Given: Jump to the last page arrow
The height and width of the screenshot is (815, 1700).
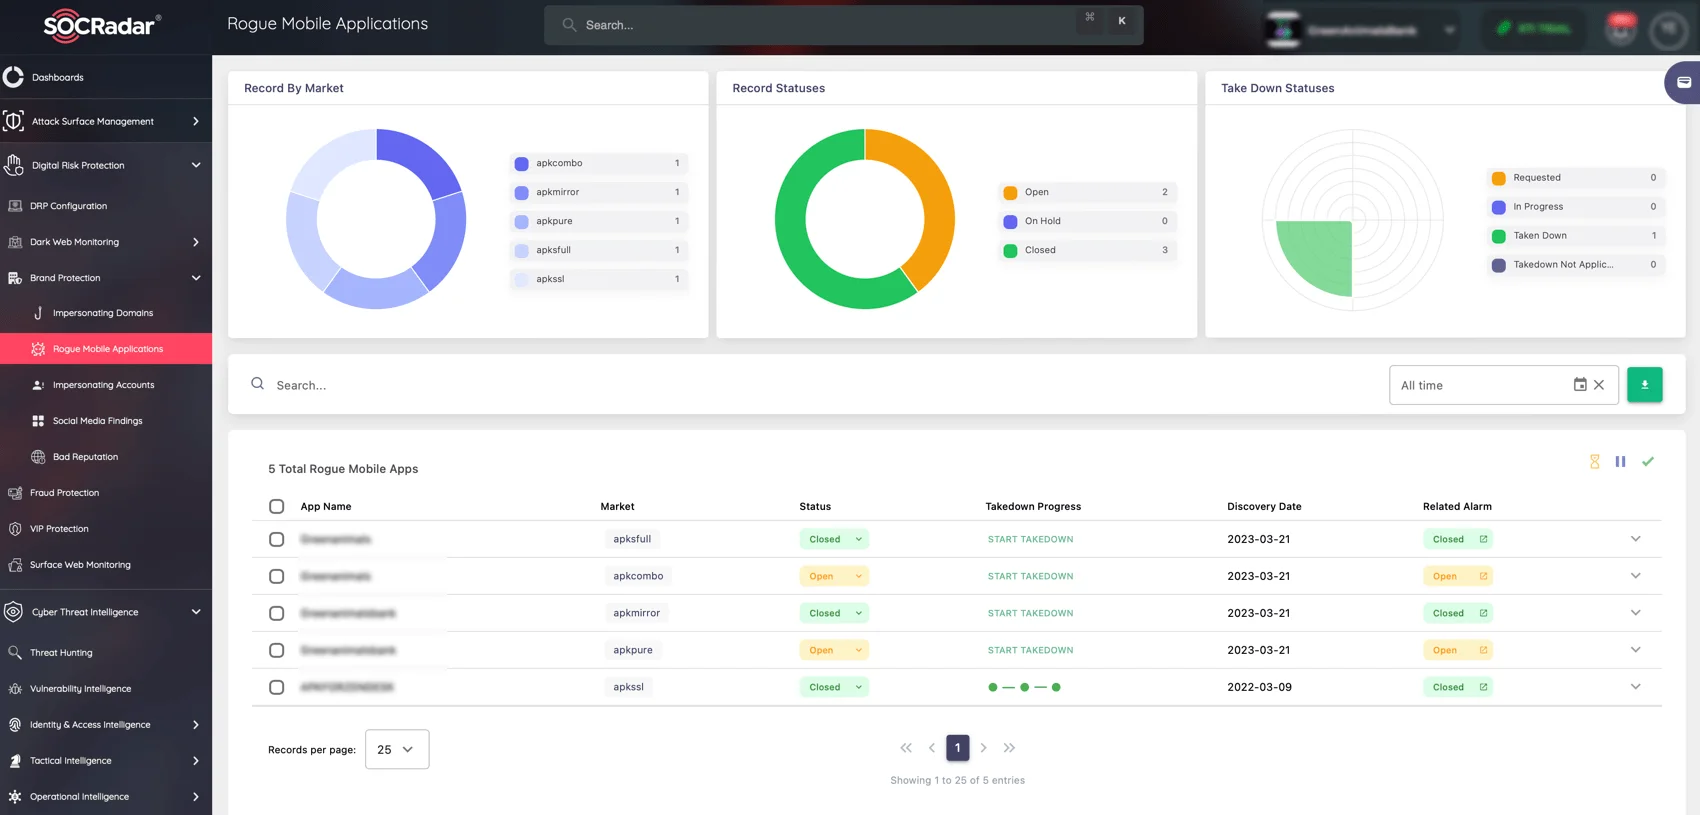Looking at the screenshot, I should pos(1009,748).
